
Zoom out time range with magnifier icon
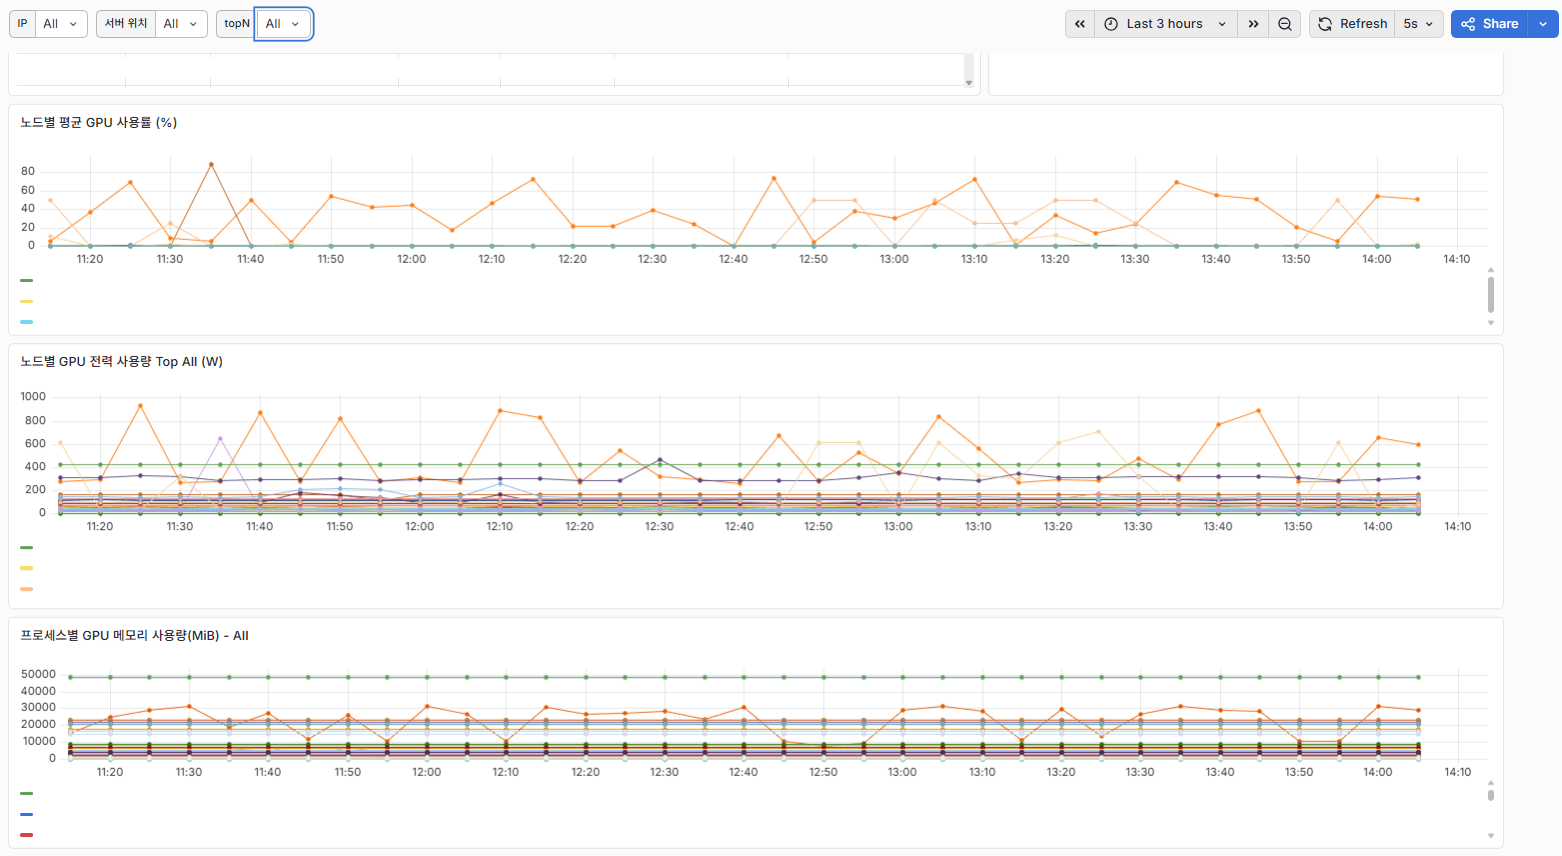click(x=1285, y=24)
